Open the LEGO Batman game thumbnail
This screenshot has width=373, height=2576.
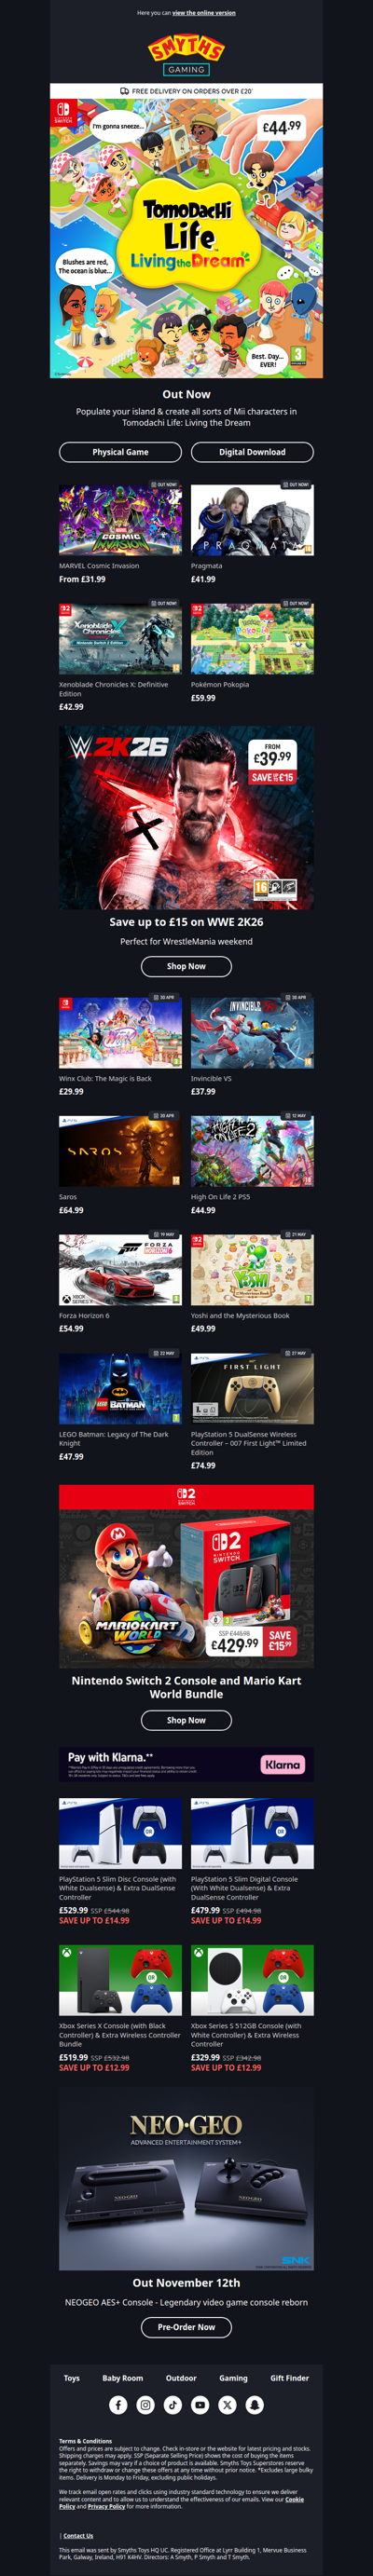(120, 1387)
